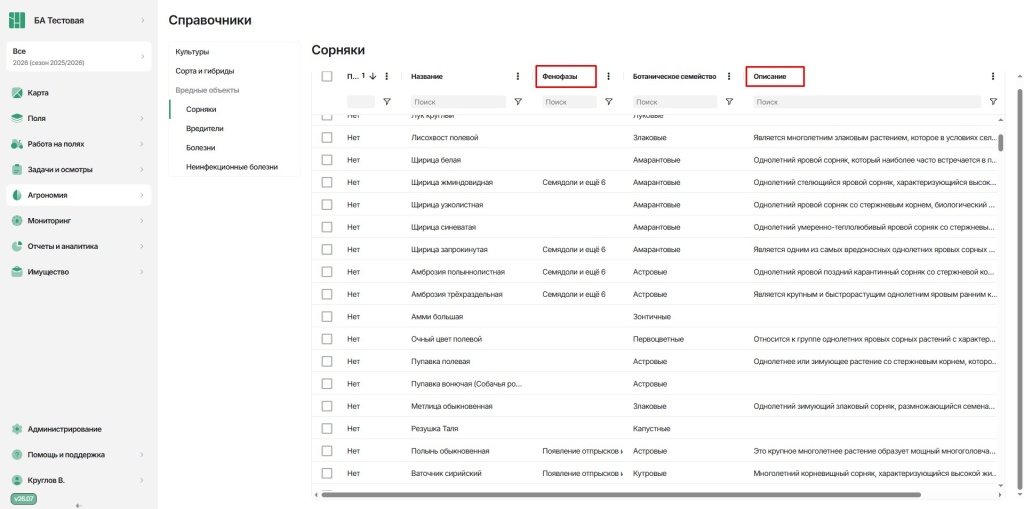
Task: Expand the Отчеты и аналитика chevron
Action: tap(142, 246)
